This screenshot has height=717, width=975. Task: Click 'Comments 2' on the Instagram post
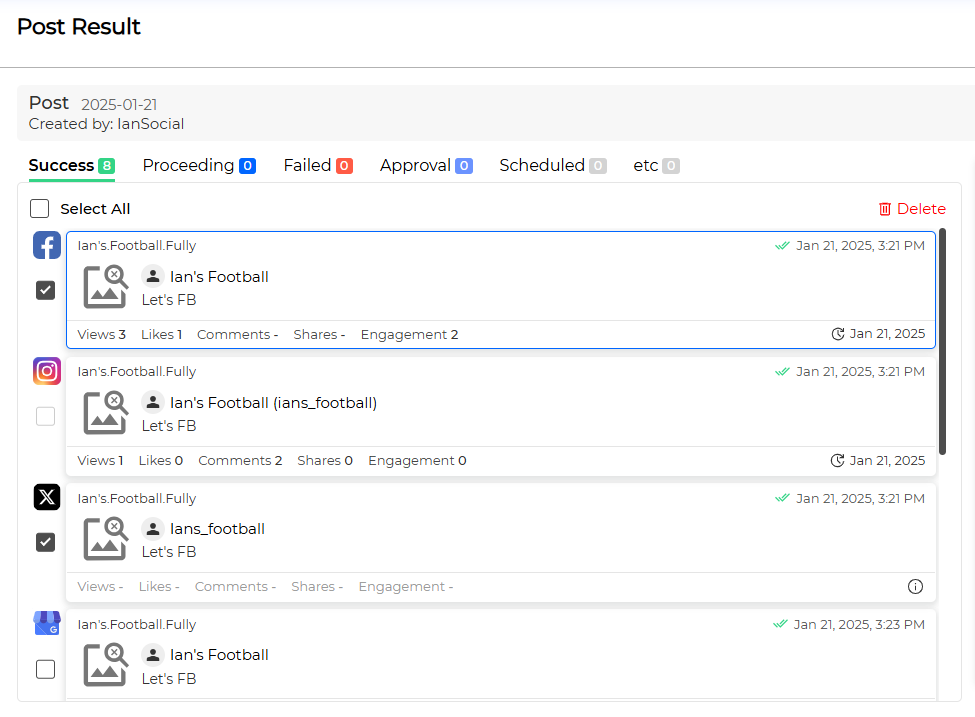click(x=240, y=461)
